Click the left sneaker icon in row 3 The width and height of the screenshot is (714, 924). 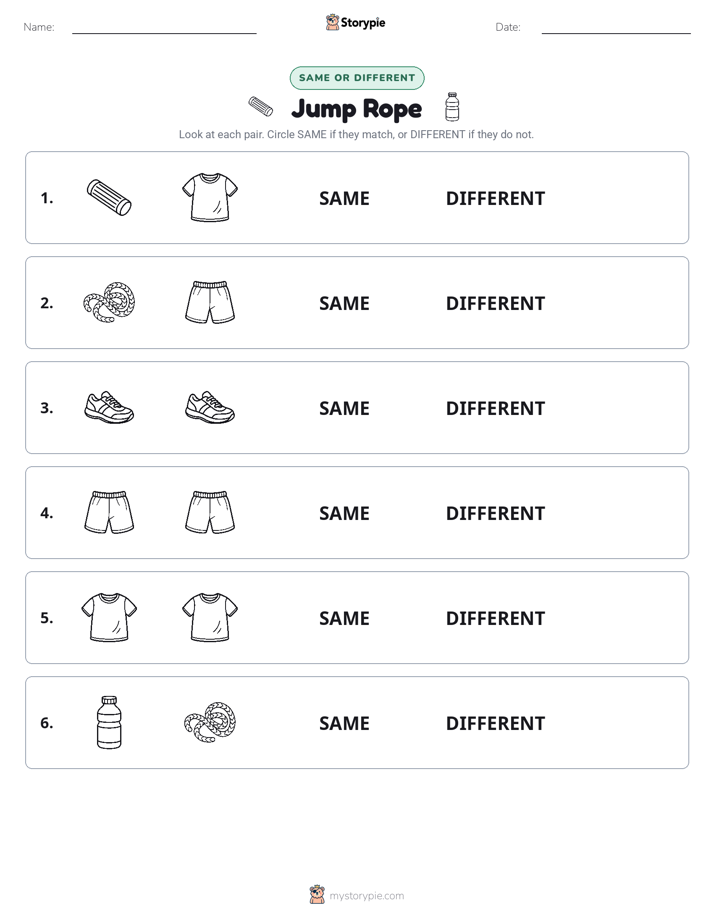point(109,407)
